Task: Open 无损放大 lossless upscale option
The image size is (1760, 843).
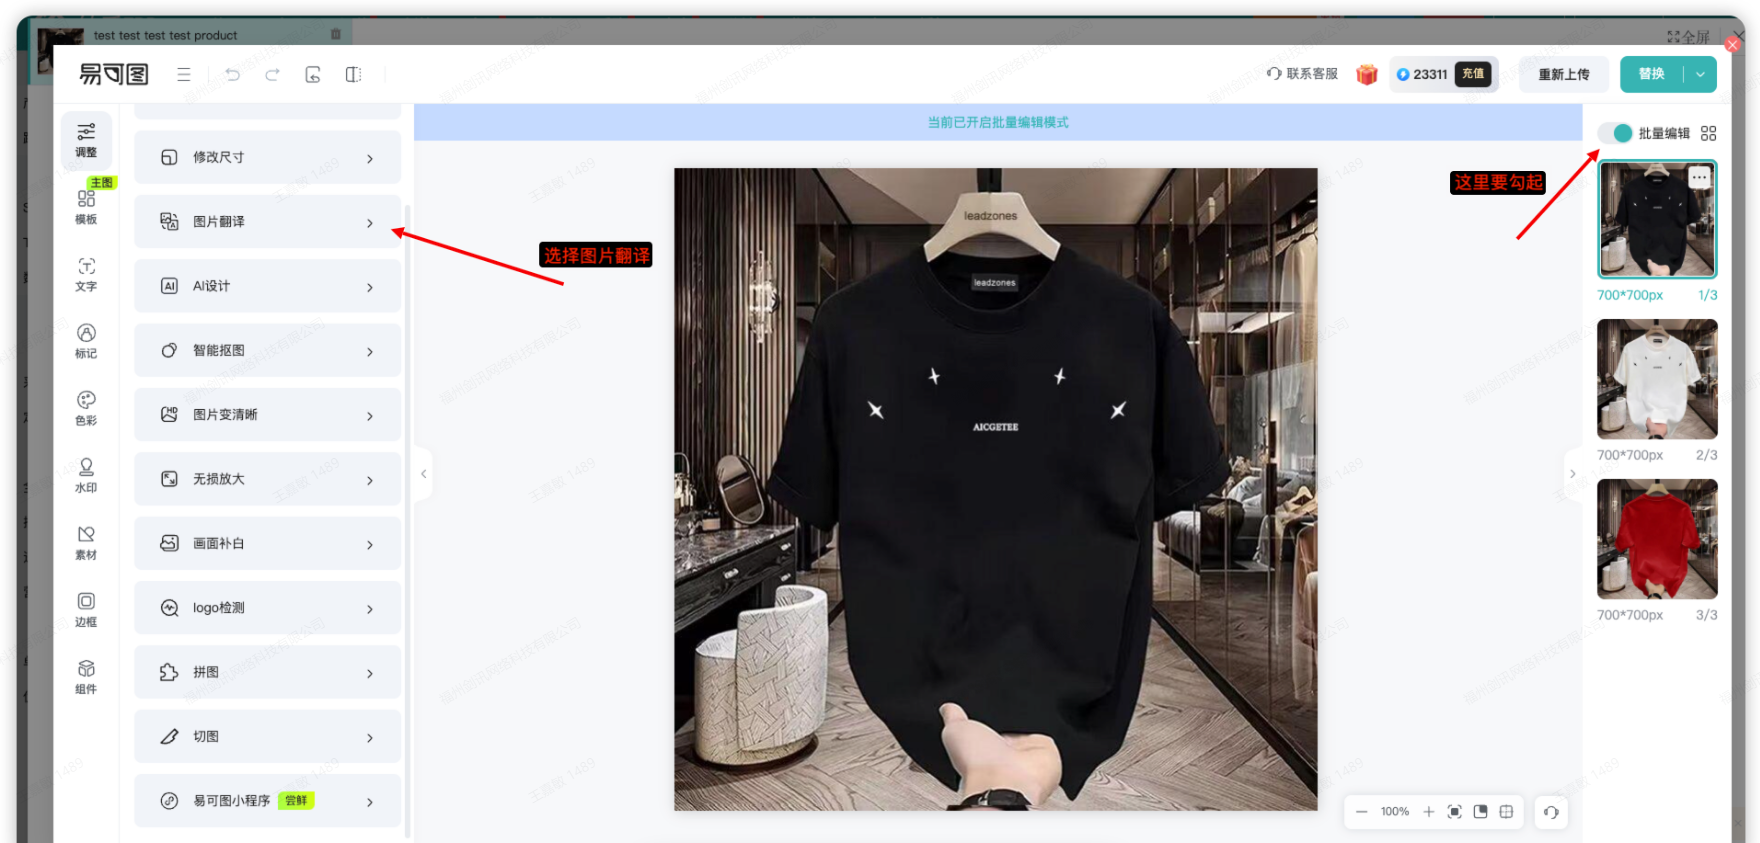Action: click(267, 479)
